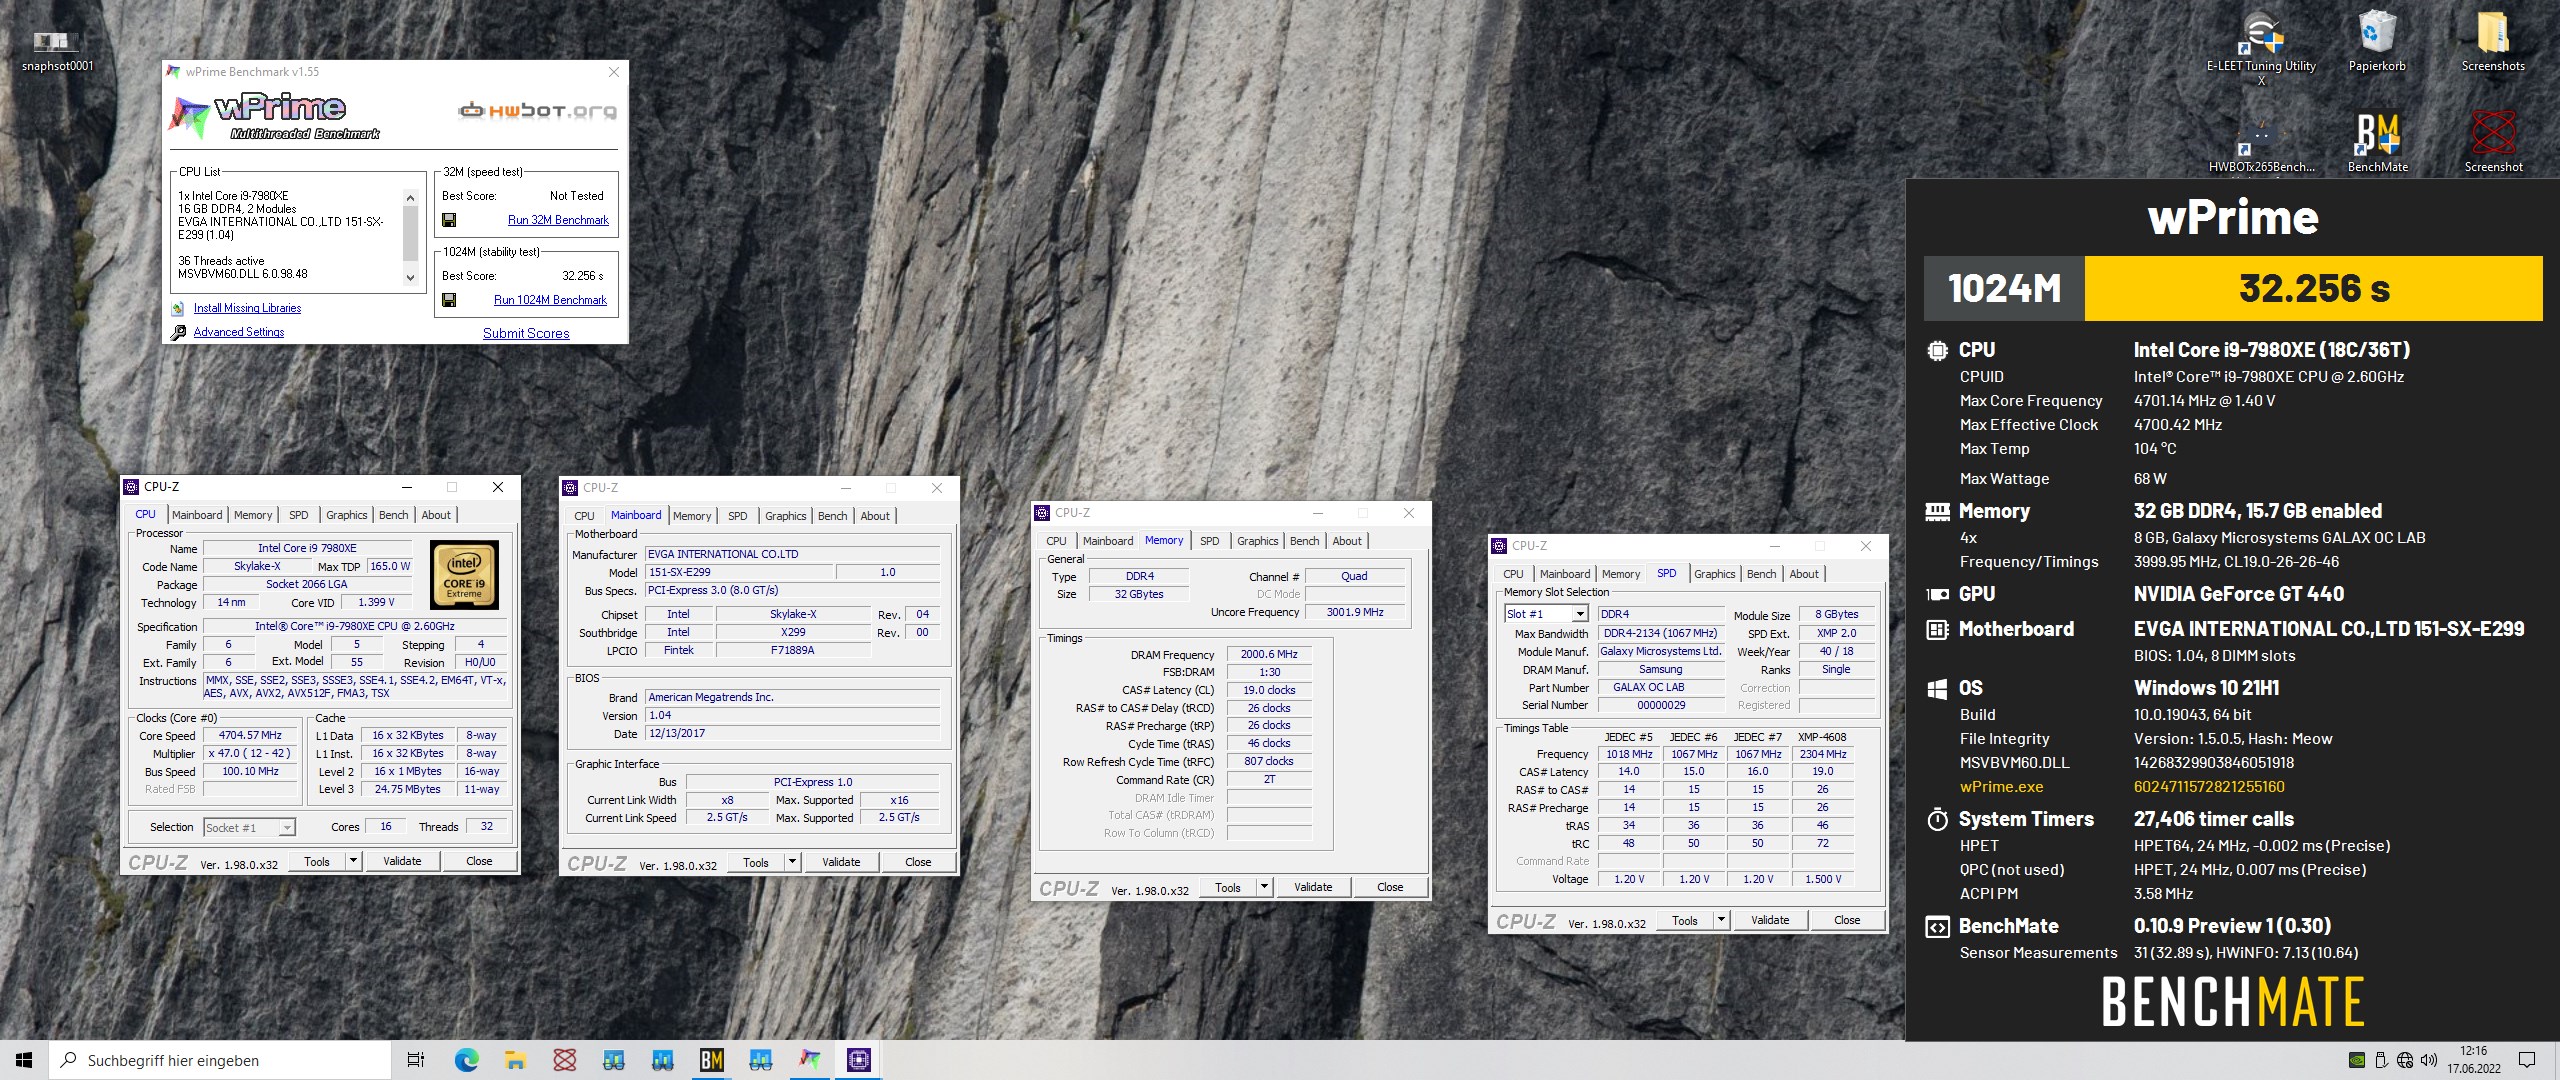
Task: Click Uncore Frequency value 3001.9 MHz
Action: coord(1355,612)
